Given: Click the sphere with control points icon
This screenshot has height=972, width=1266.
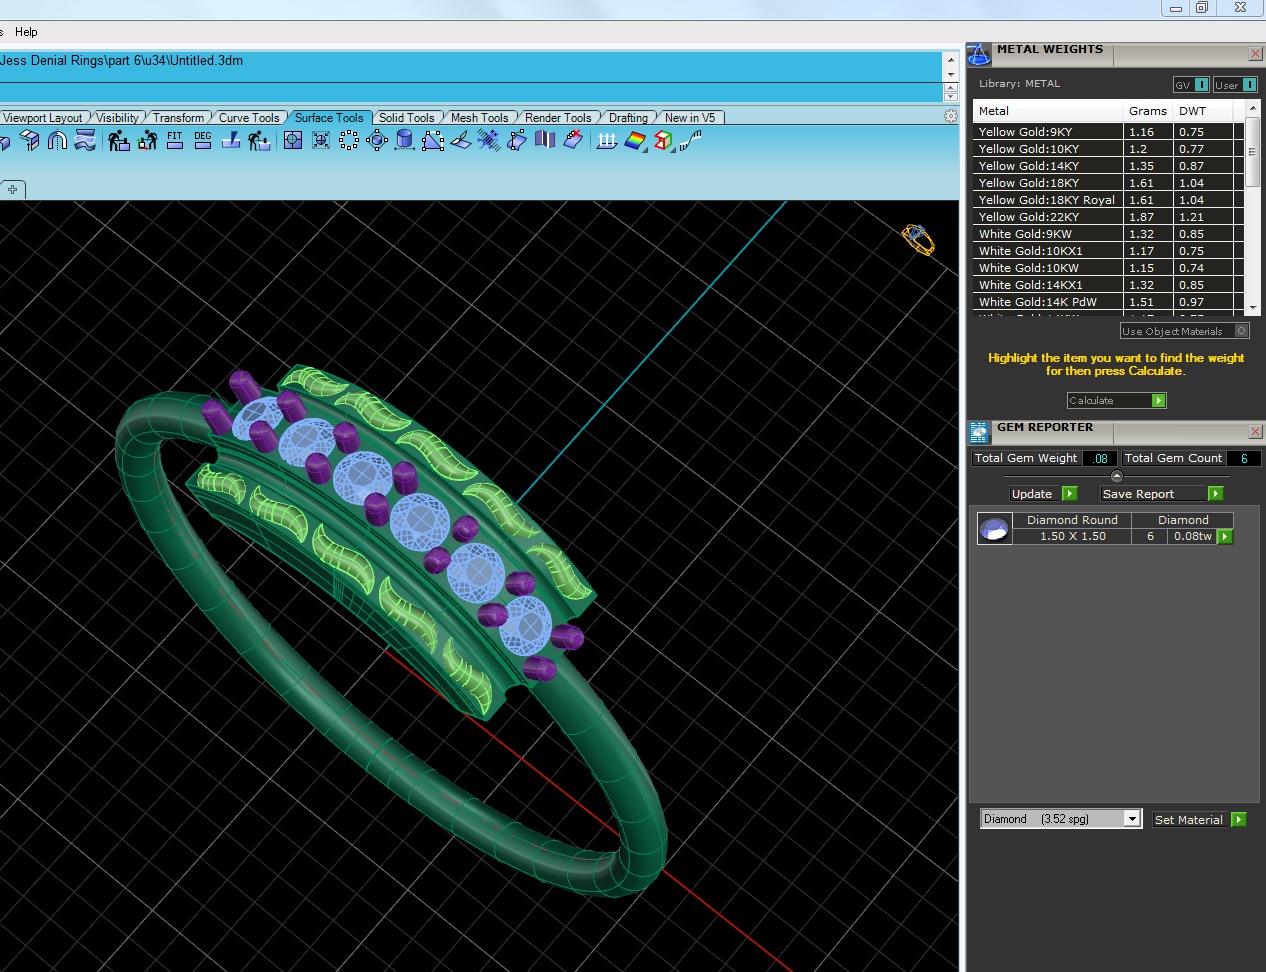Looking at the screenshot, I should [x=377, y=141].
